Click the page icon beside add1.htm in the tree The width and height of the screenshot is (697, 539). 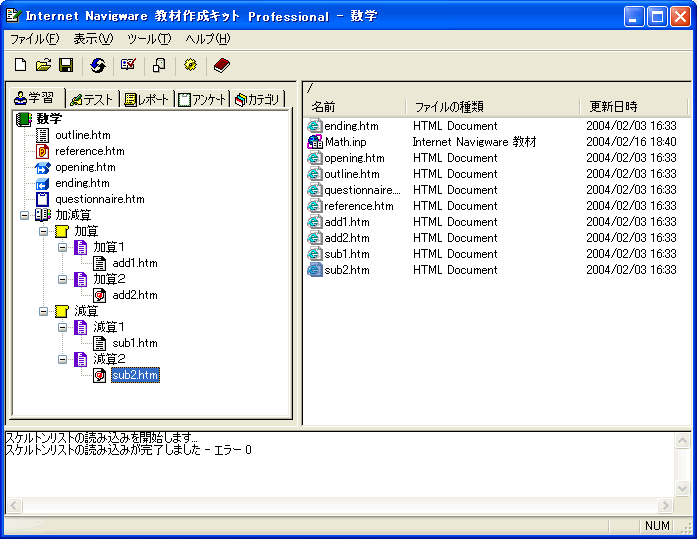[100, 264]
